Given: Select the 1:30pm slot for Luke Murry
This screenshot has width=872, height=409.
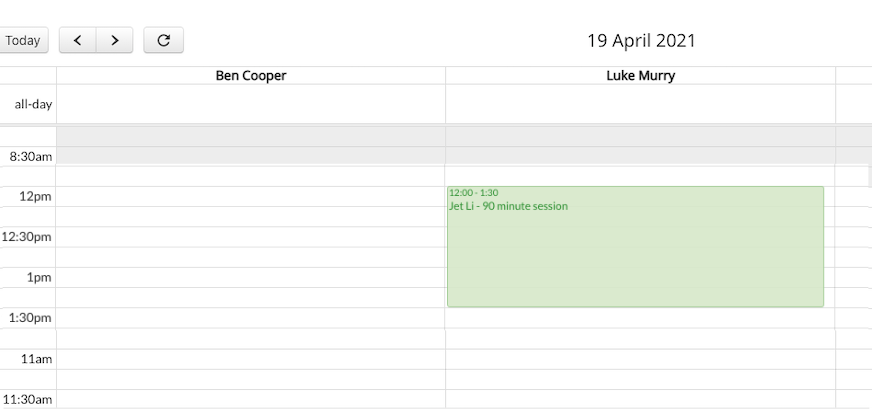Looking at the screenshot, I should [x=640, y=318].
